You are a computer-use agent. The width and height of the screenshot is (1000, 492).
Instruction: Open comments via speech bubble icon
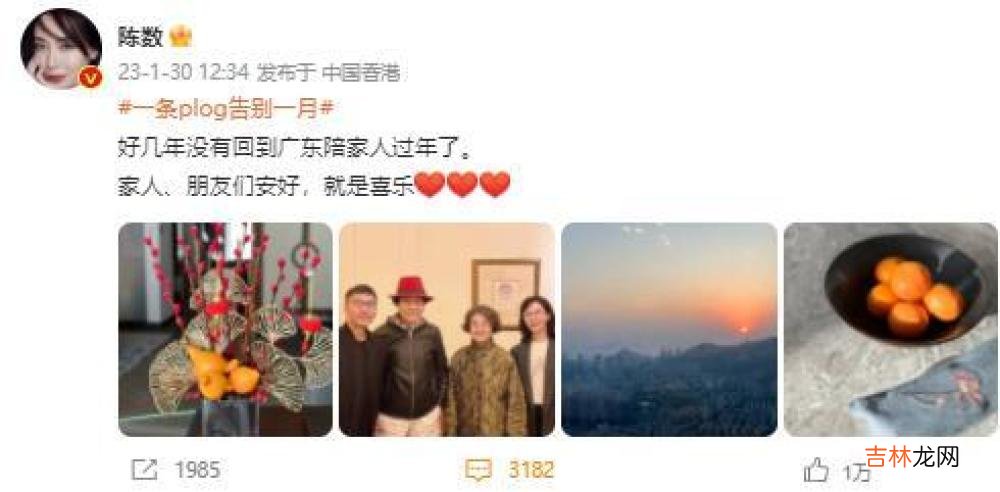pos(478,470)
